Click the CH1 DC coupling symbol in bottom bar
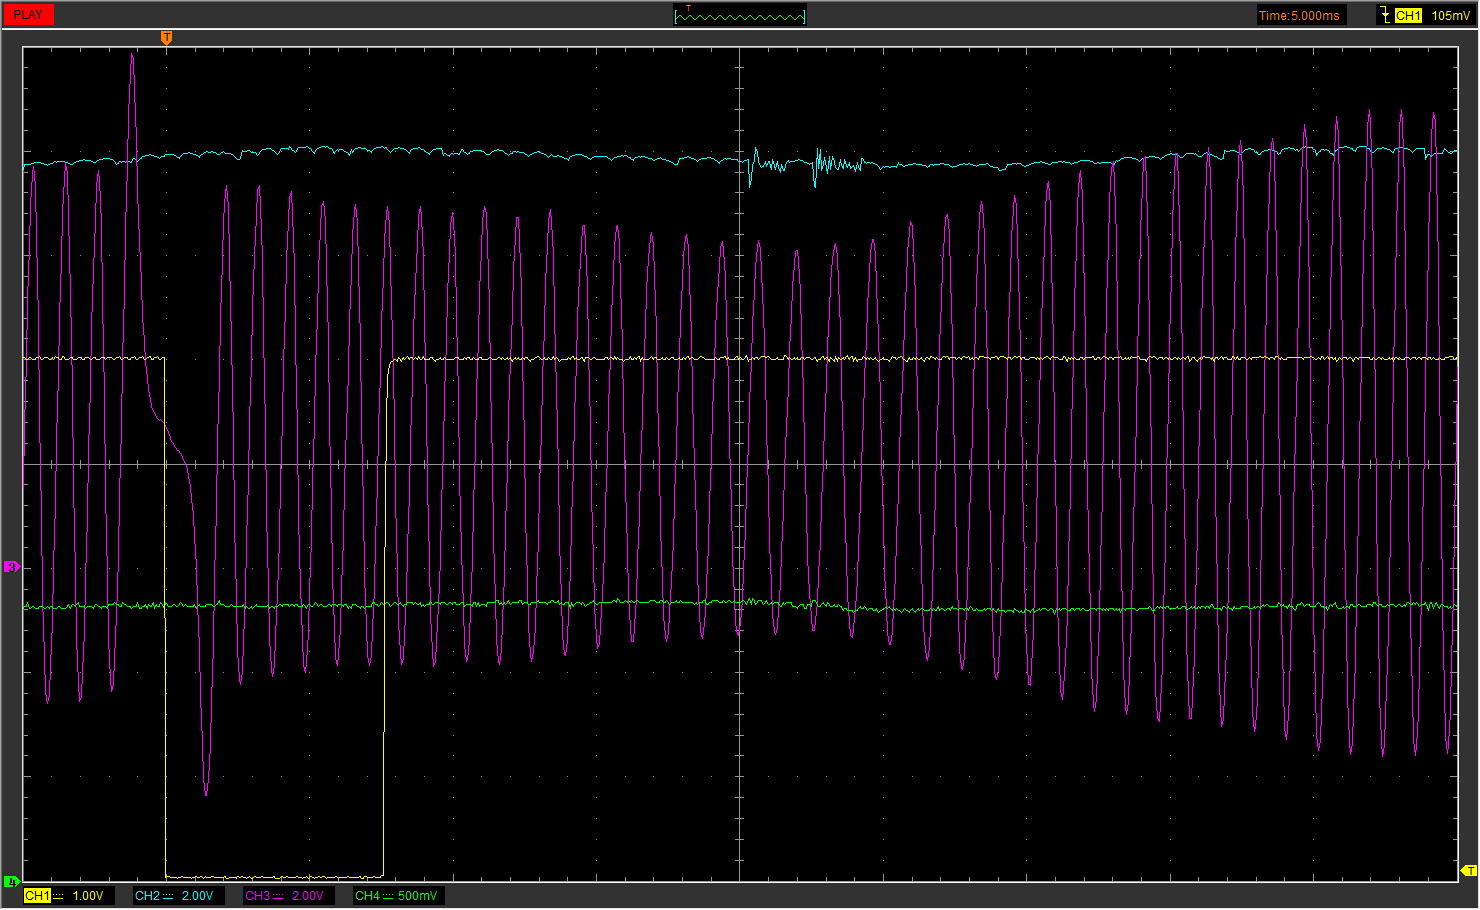Viewport: 1480px width, 910px height. click(58, 896)
